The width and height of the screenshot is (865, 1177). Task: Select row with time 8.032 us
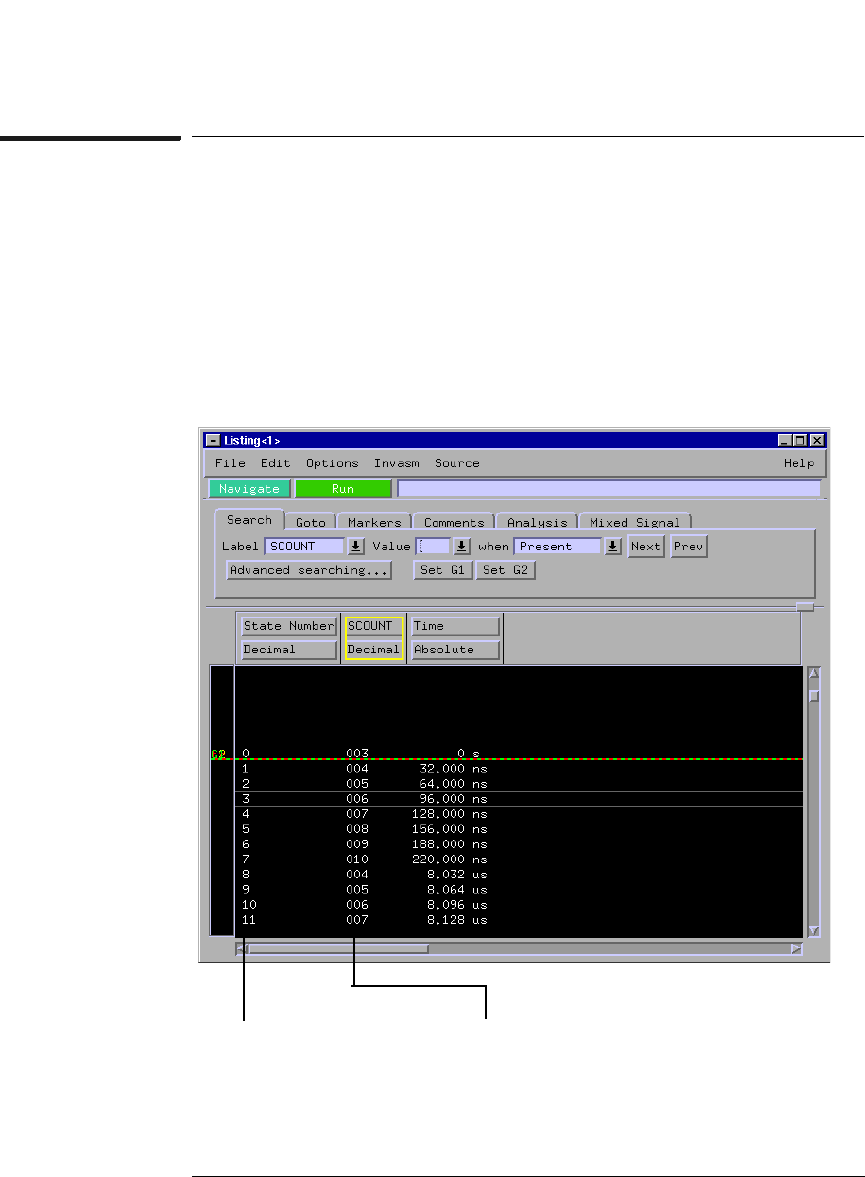(519, 874)
